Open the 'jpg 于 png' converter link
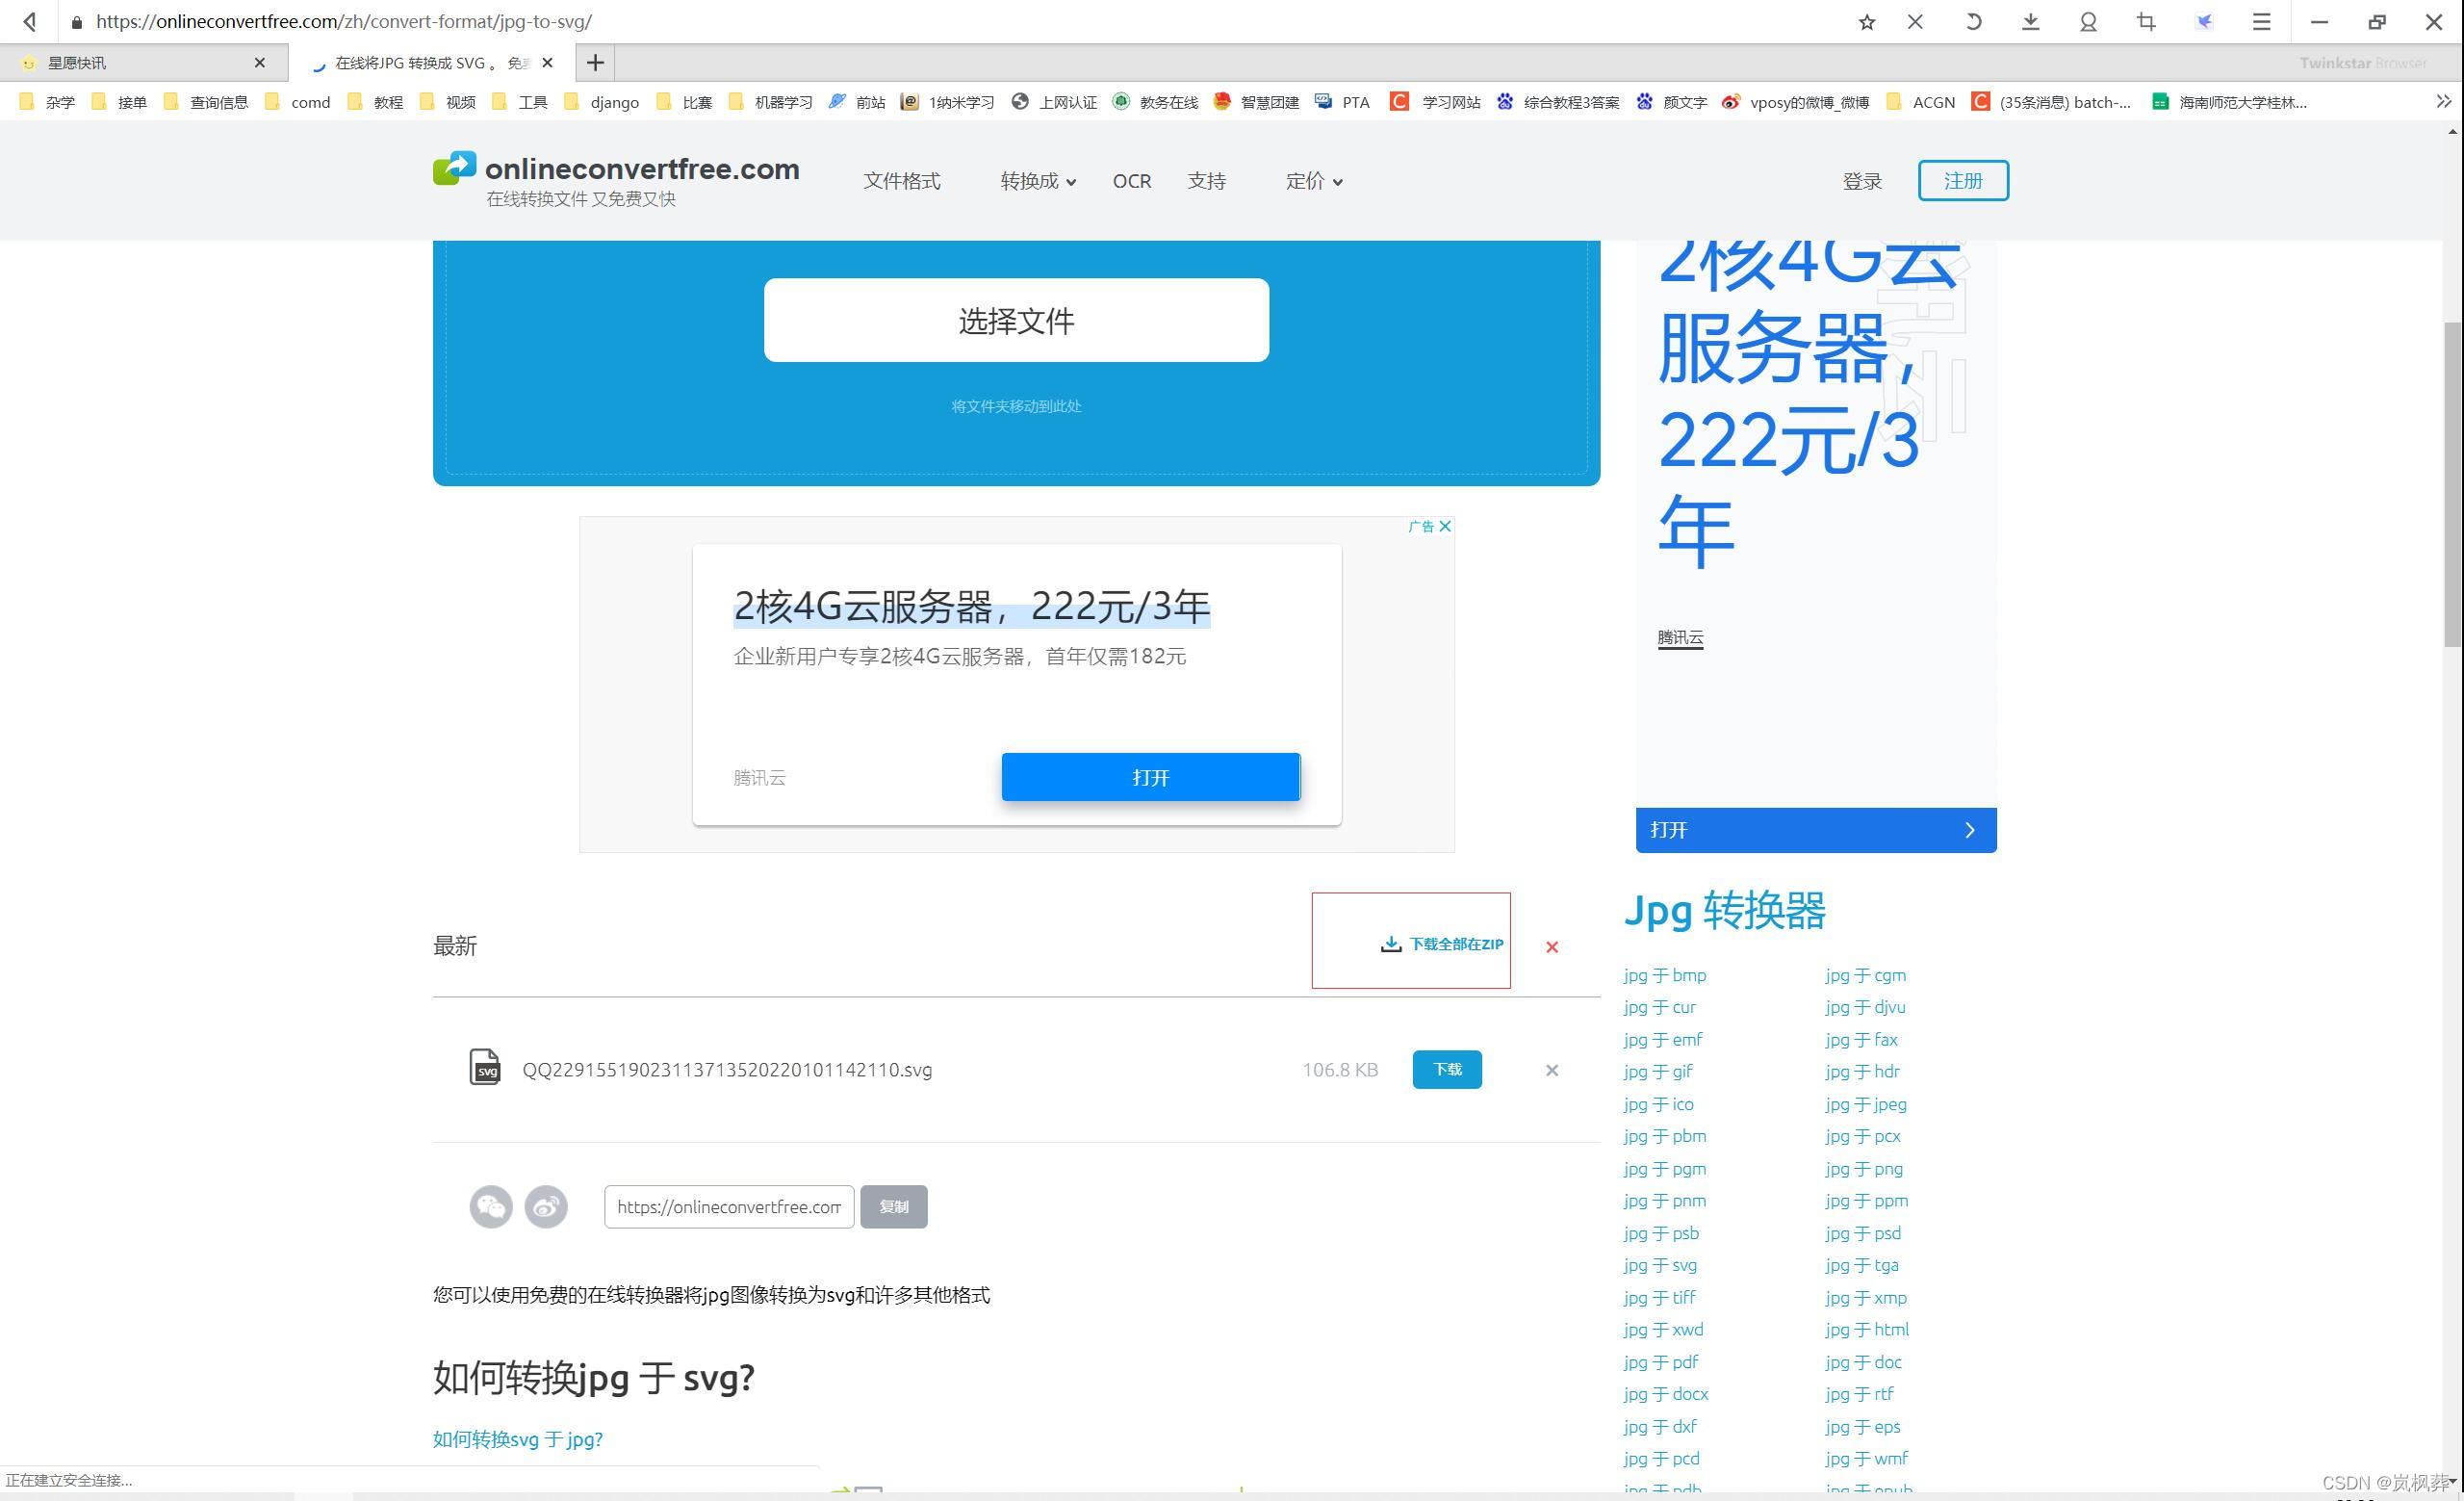The image size is (2464, 1501). click(x=1864, y=1168)
